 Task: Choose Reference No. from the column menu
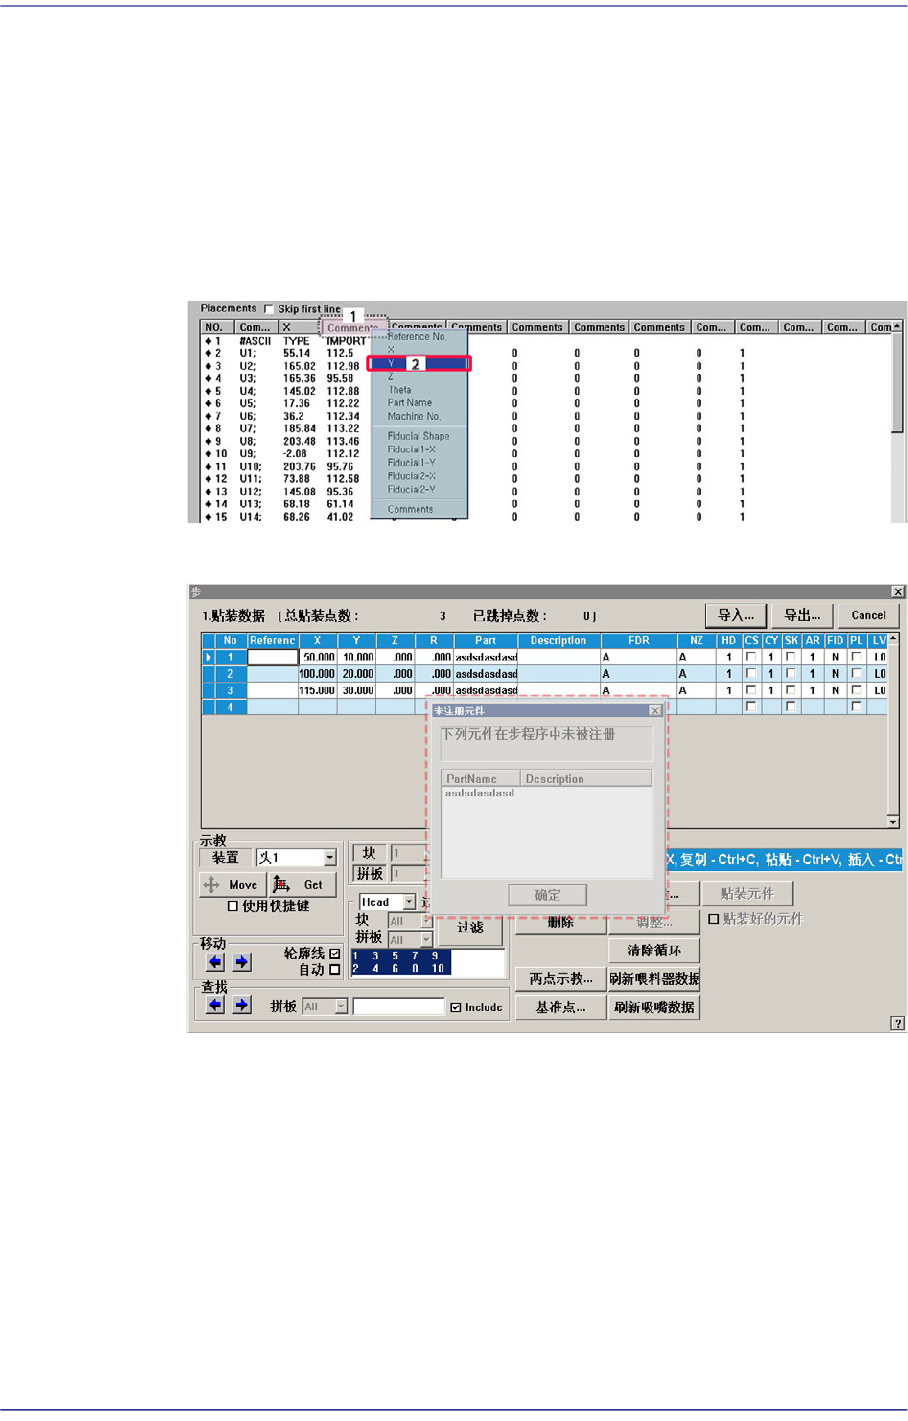pos(417,337)
